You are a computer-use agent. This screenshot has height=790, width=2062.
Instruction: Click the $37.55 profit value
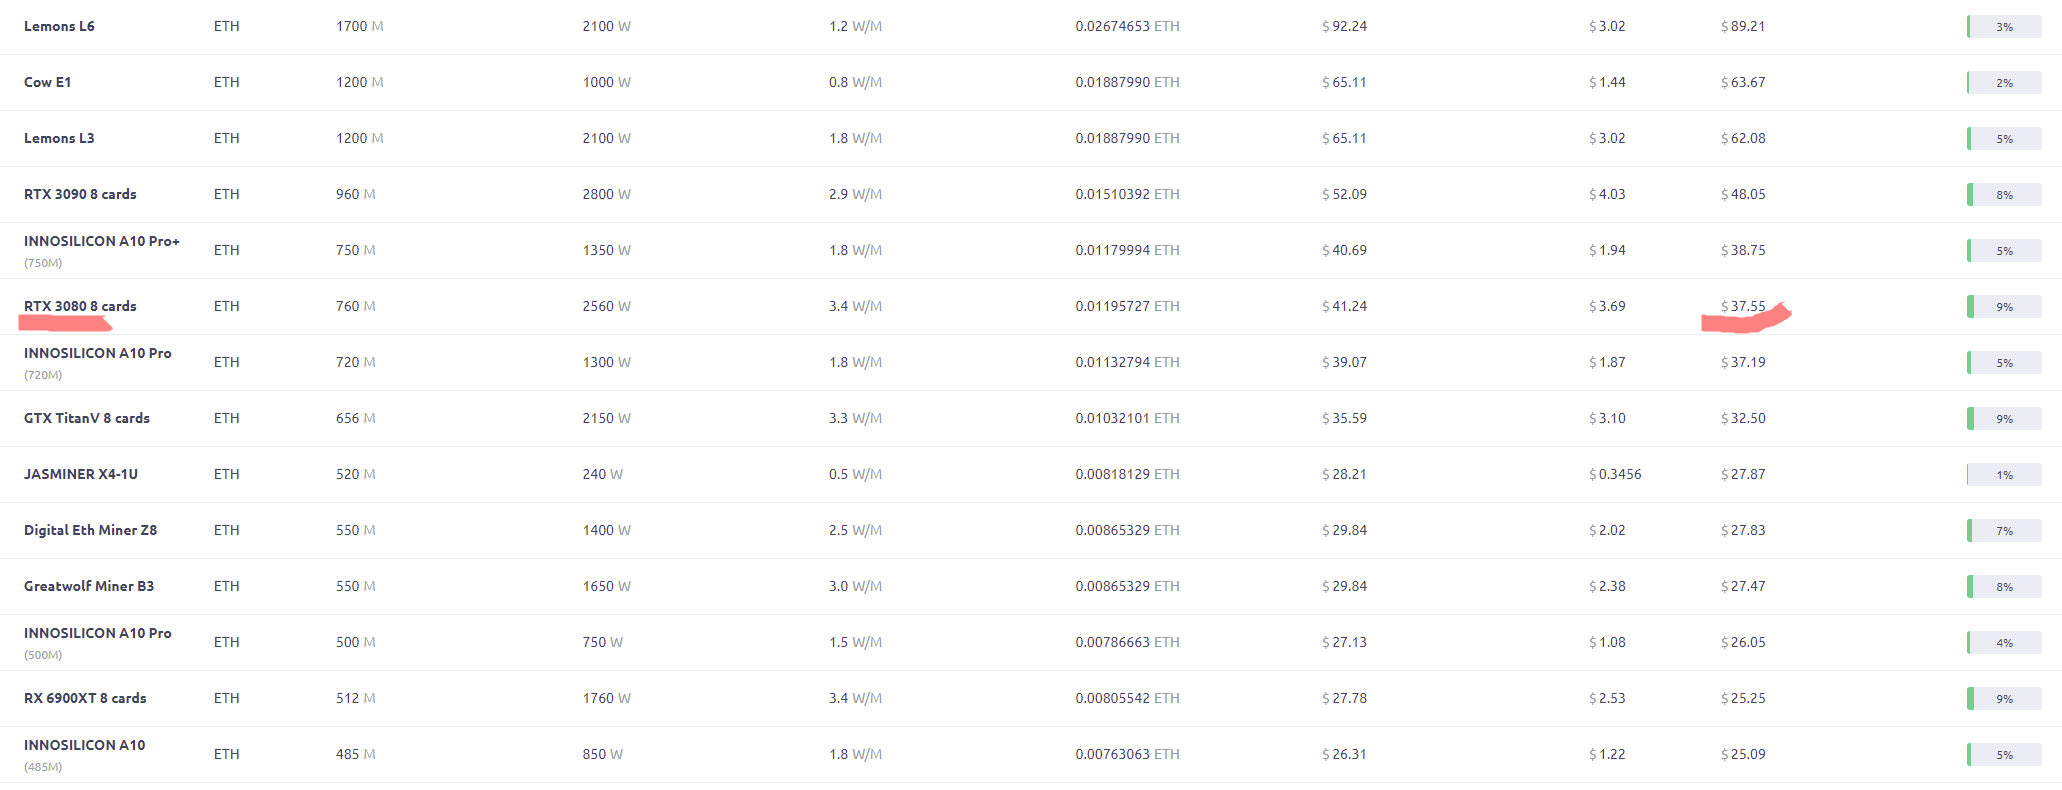click(x=1743, y=306)
